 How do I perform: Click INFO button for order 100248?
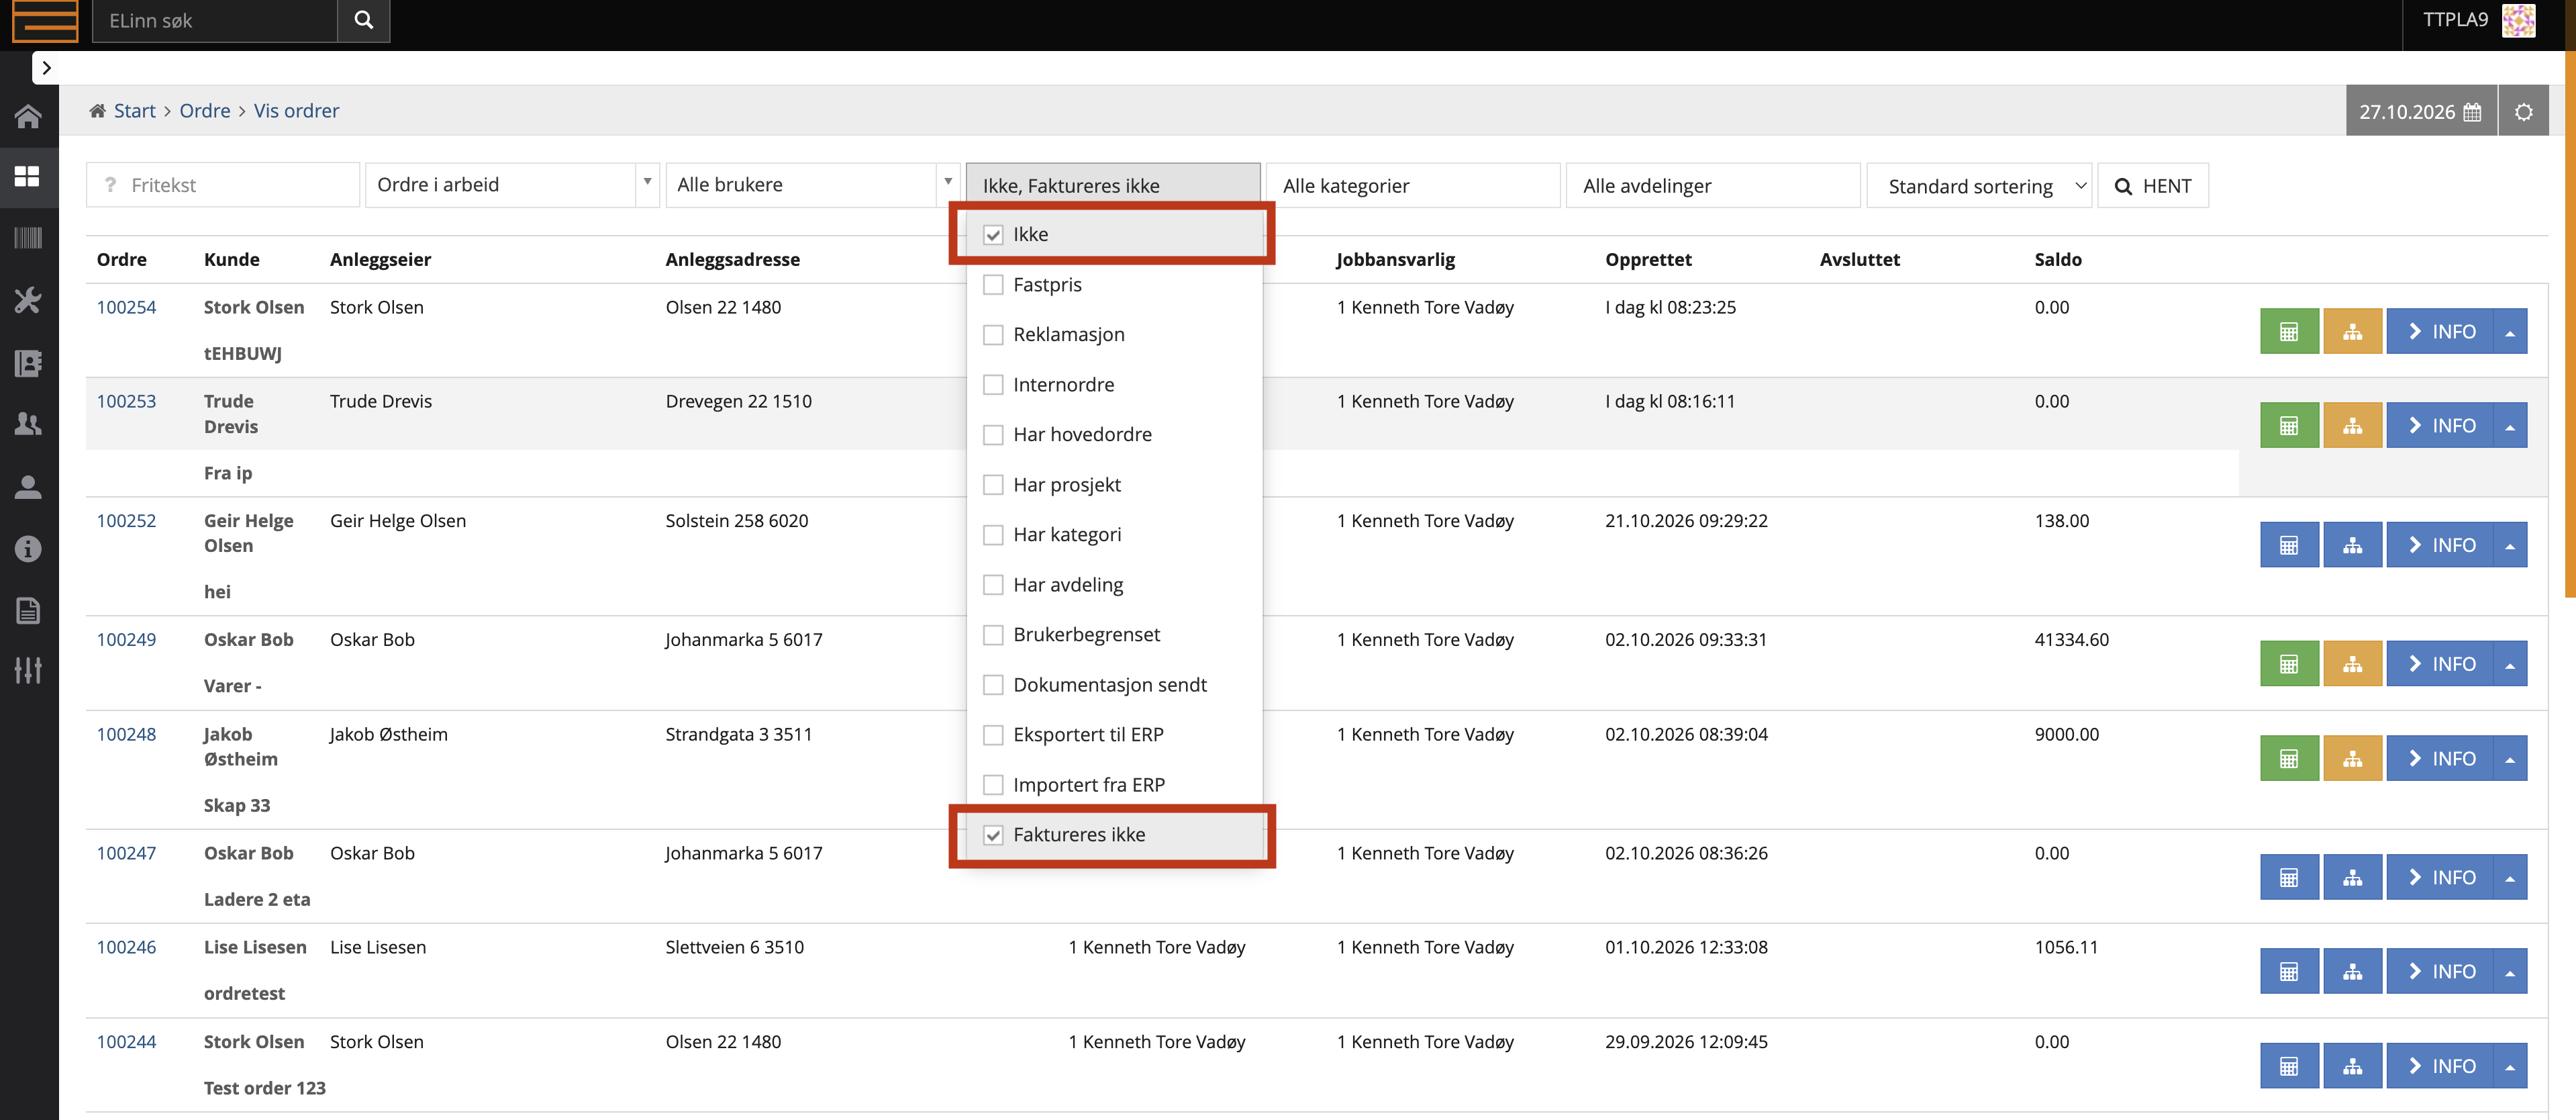coord(2440,758)
